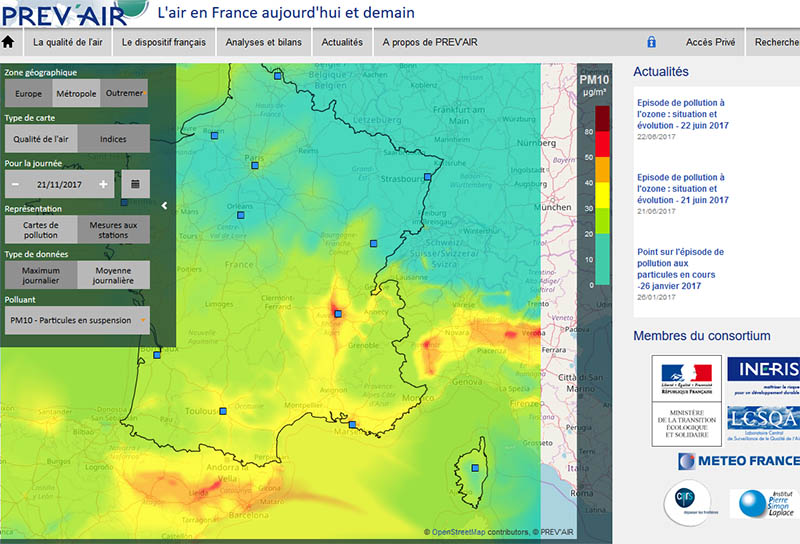Select the Strasbourg station marker
This screenshot has height=544, width=800.
[x=428, y=177]
